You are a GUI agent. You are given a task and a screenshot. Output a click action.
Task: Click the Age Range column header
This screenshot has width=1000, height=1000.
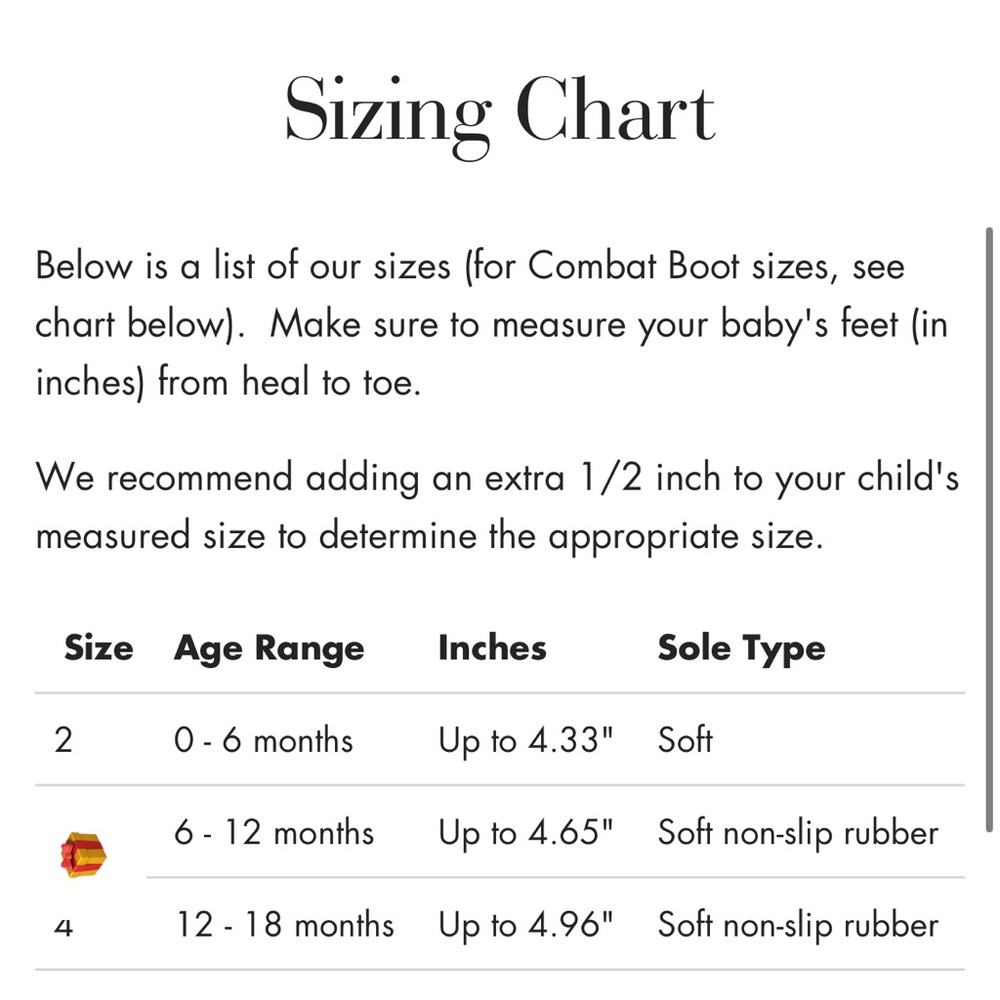tap(269, 649)
